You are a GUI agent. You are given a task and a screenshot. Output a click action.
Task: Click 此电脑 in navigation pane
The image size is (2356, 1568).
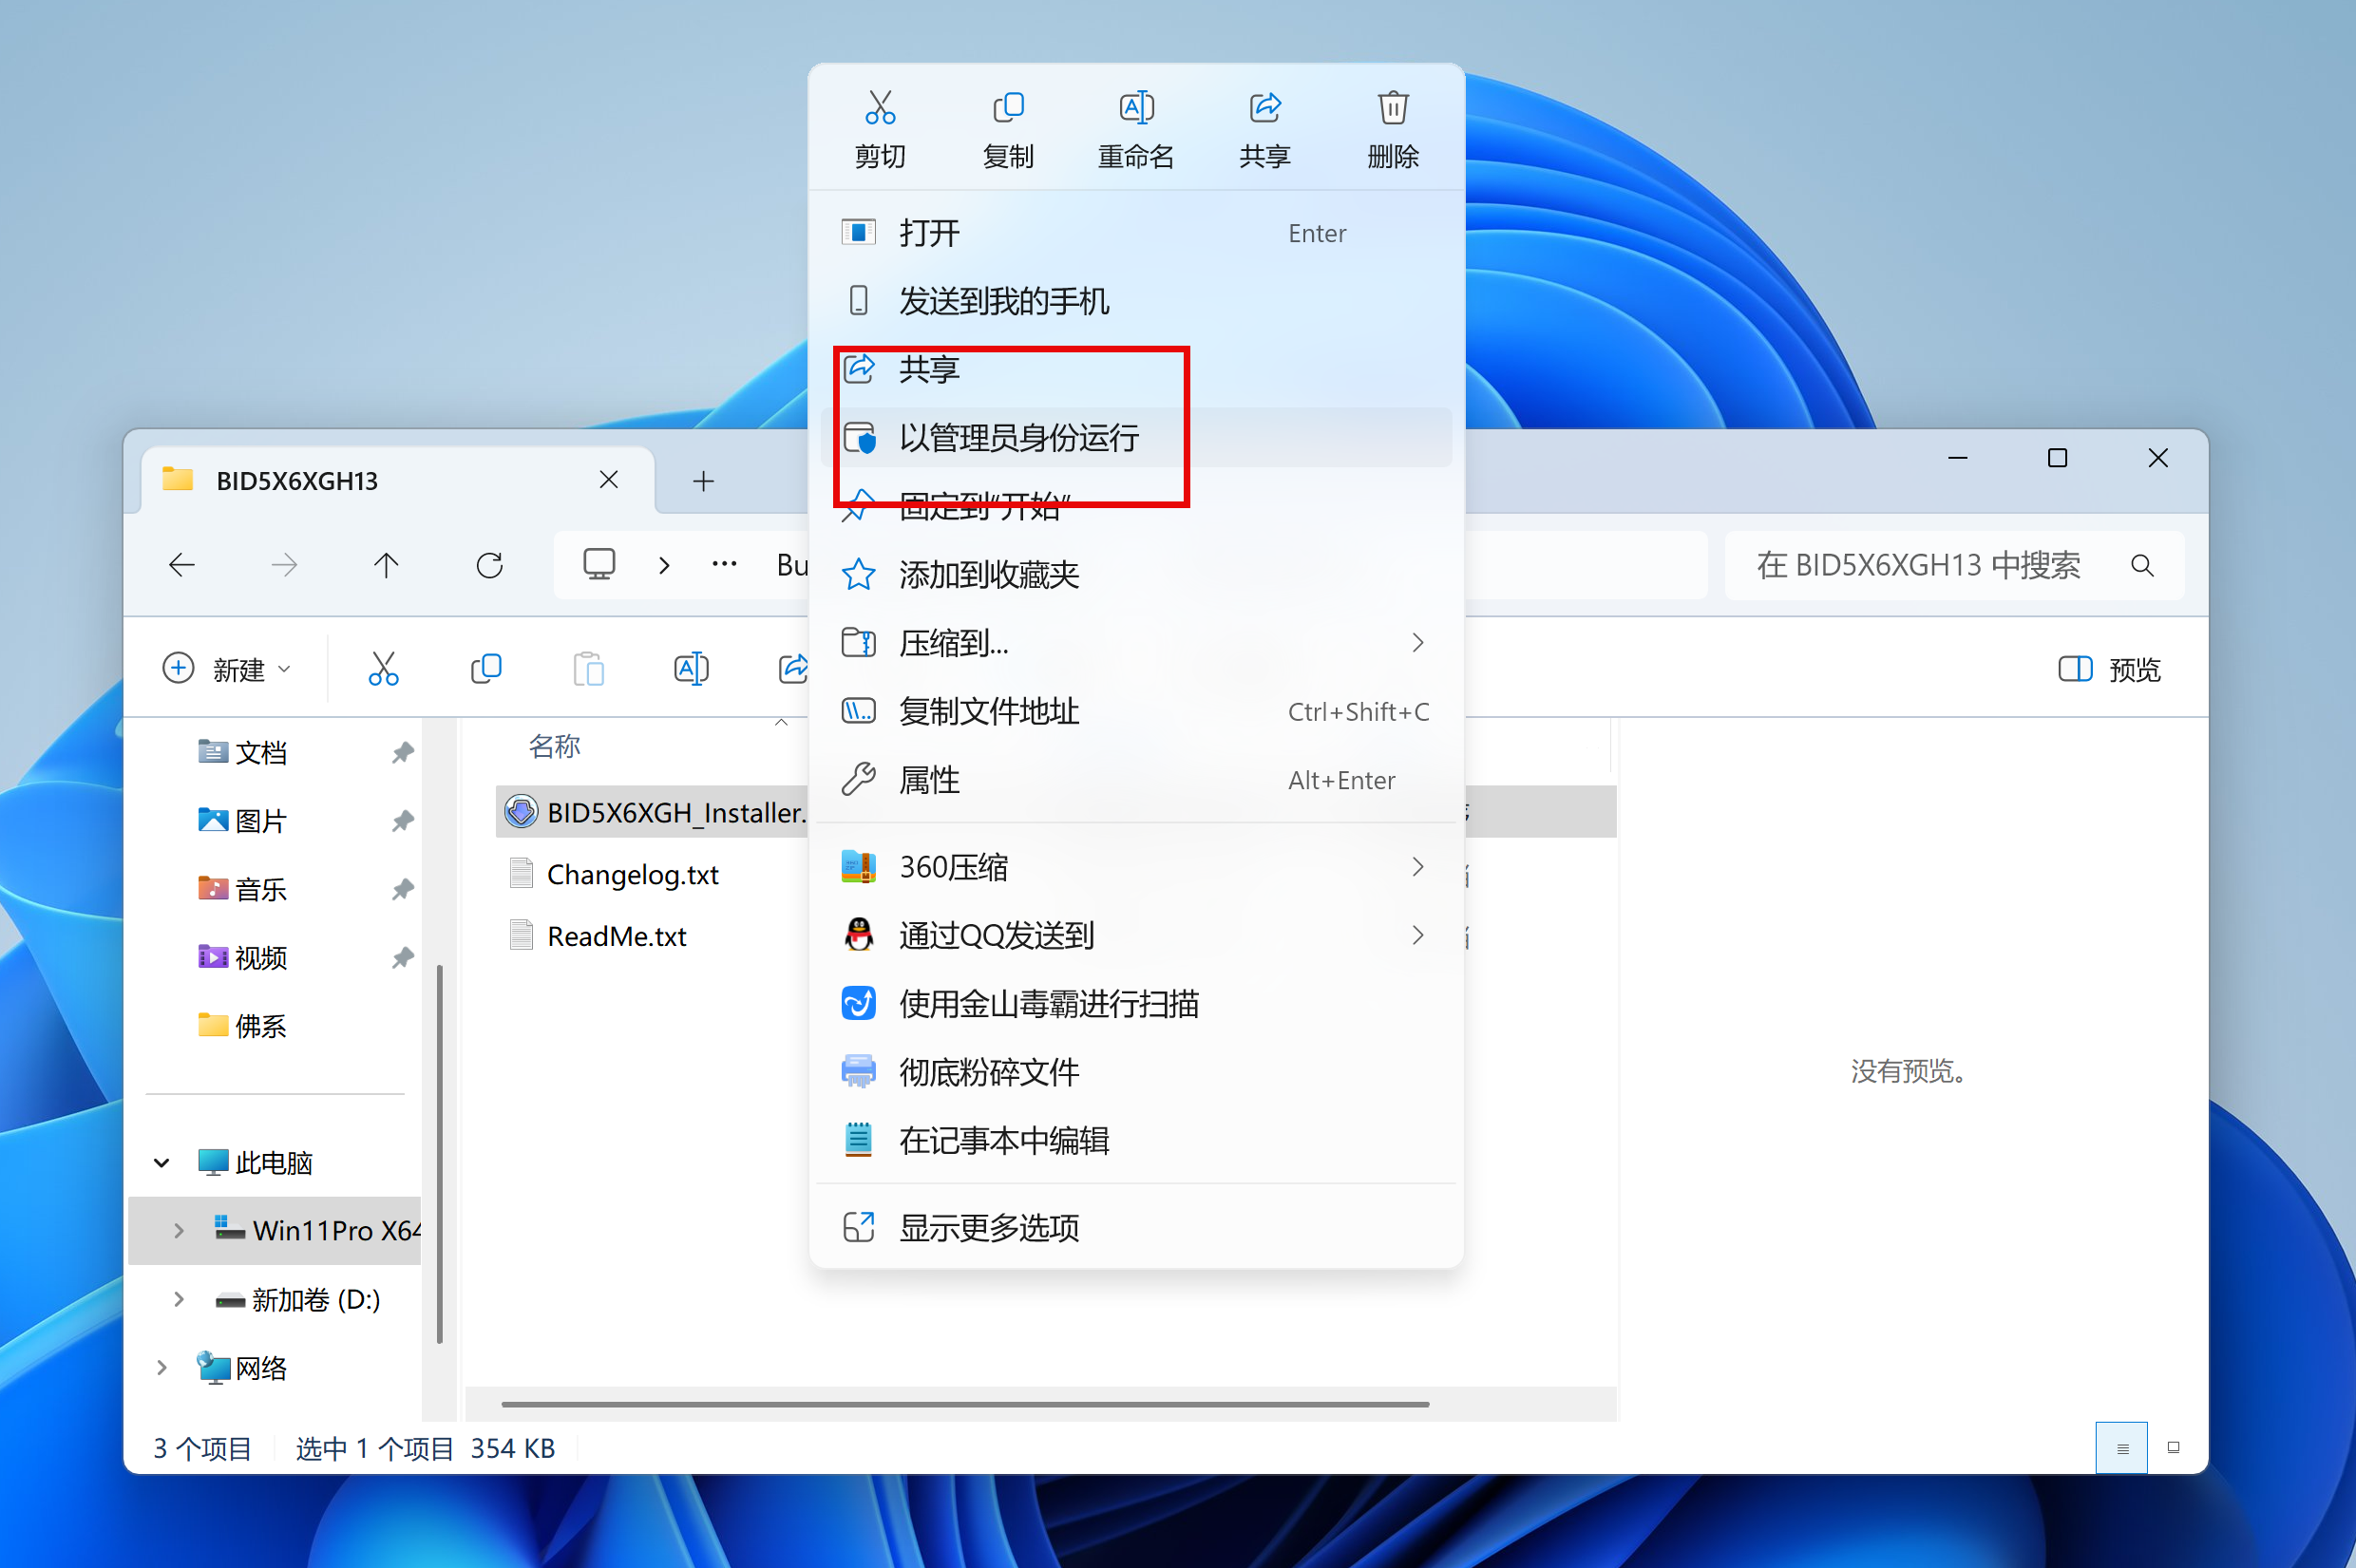tap(274, 1162)
